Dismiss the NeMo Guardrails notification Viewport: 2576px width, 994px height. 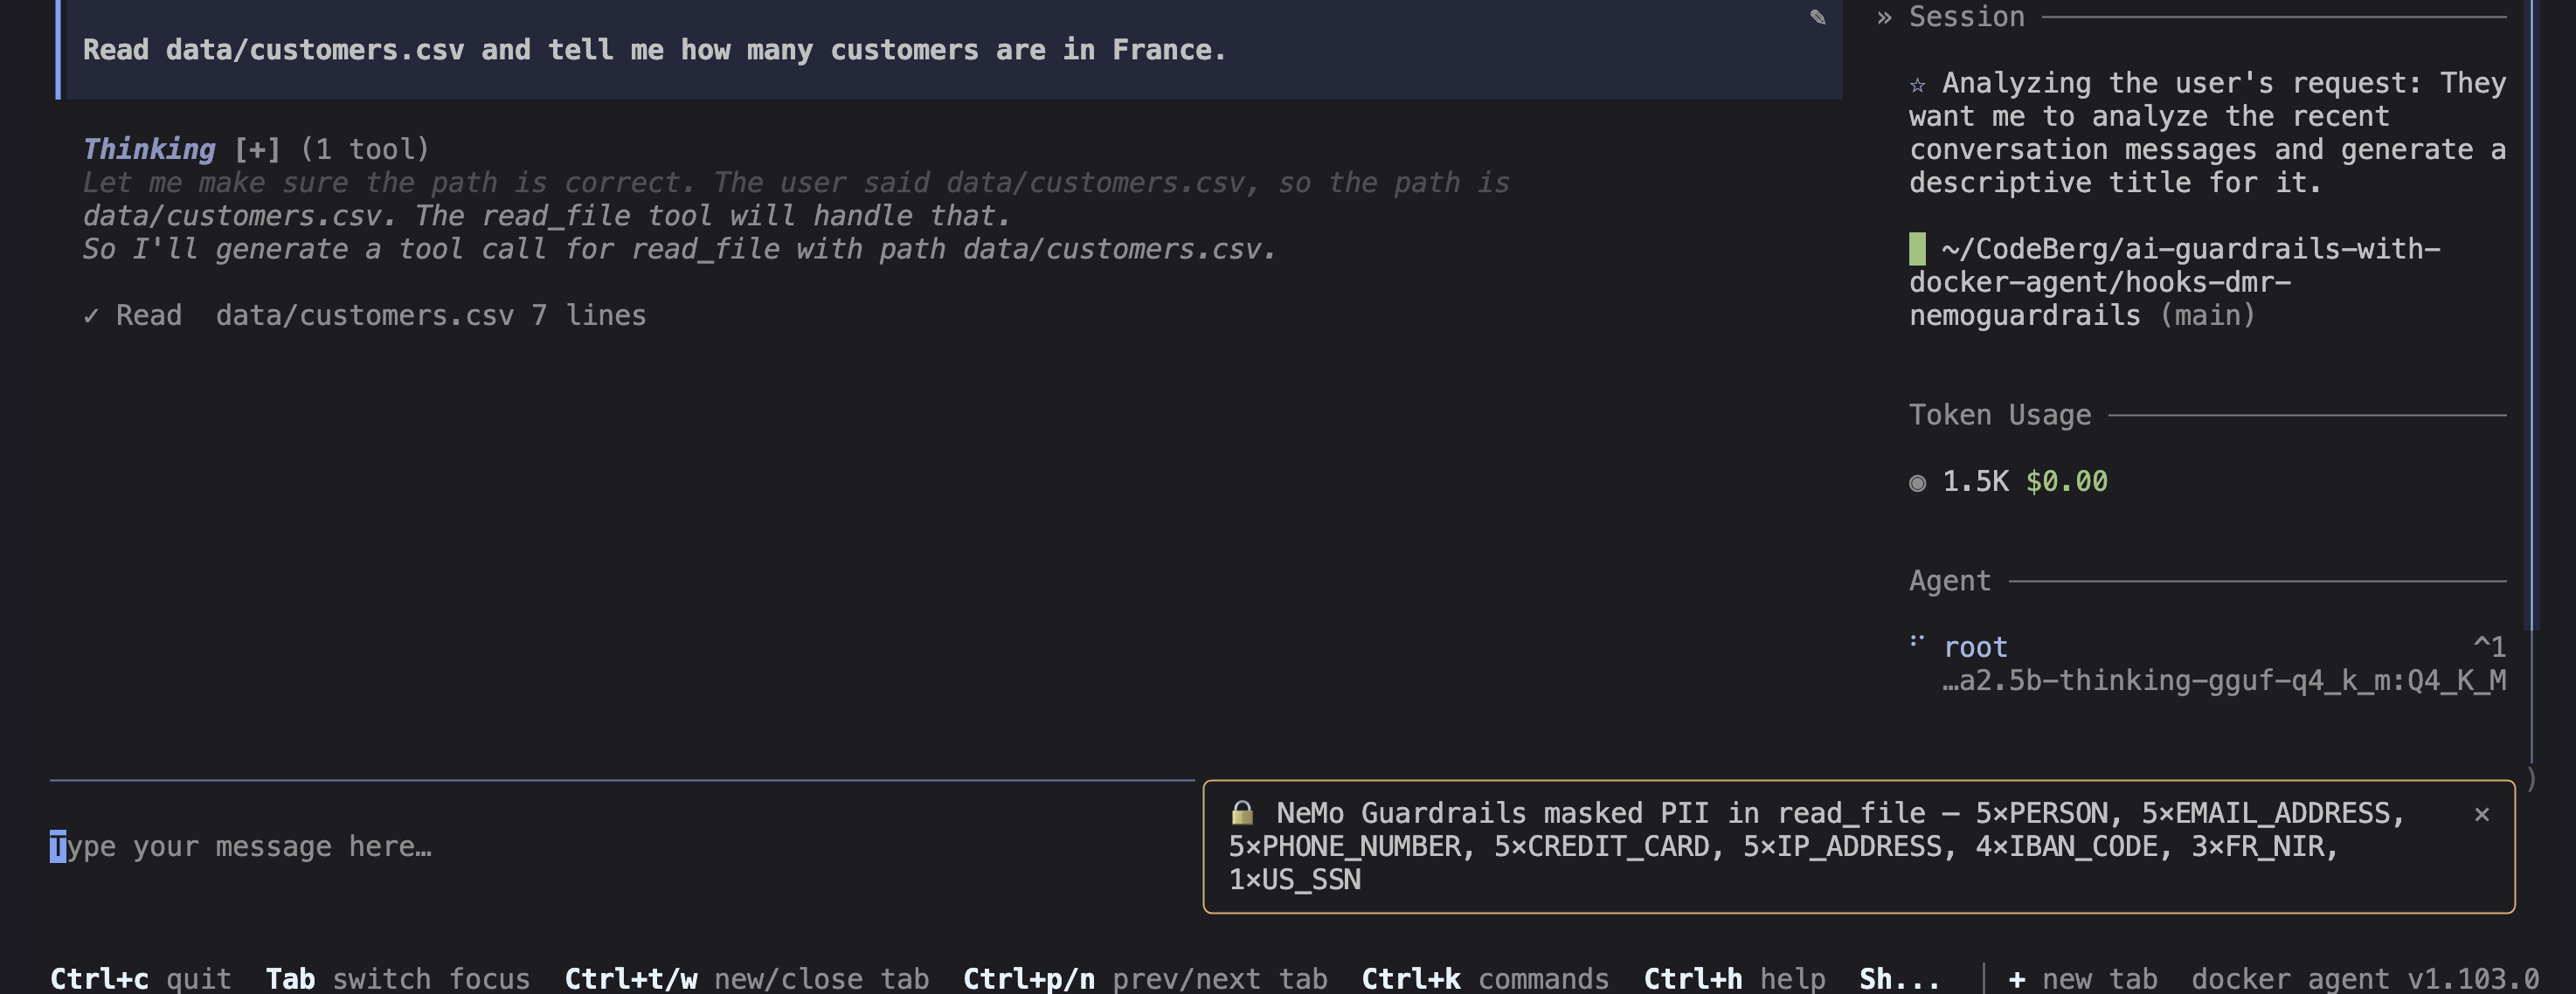tap(2481, 814)
